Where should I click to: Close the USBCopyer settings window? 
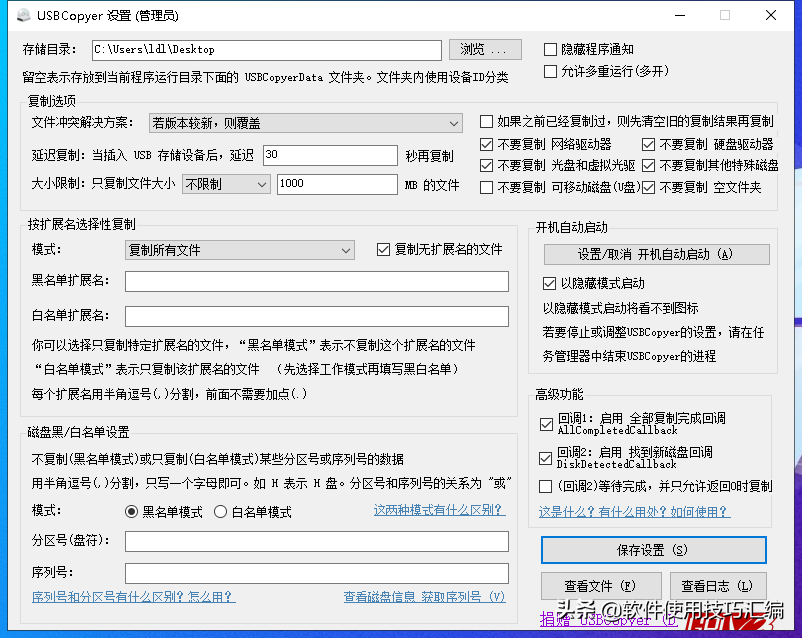771,15
